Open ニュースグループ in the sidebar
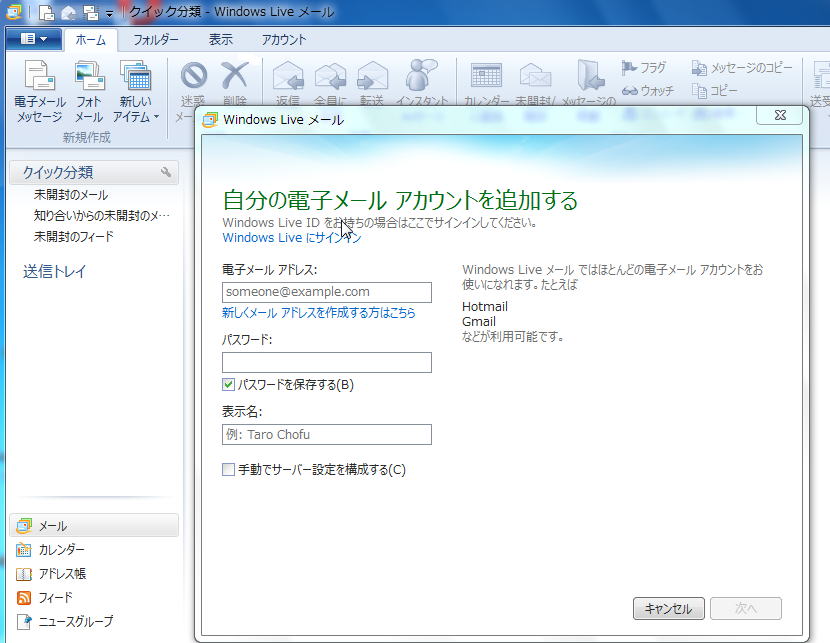Viewport: 830px width, 643px height. (x=65, y=621)
